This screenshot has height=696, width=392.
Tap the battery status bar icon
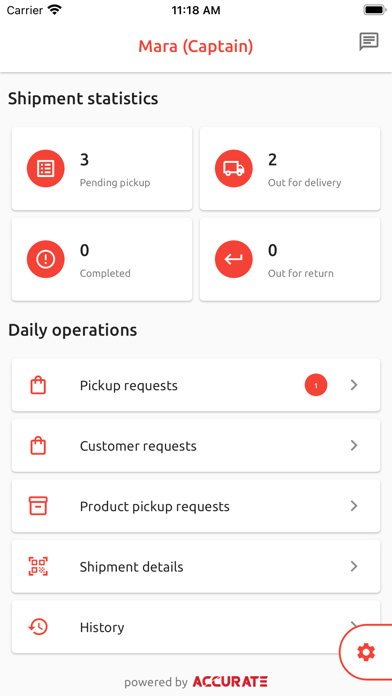pyautogui.click(x=375, y=10)
